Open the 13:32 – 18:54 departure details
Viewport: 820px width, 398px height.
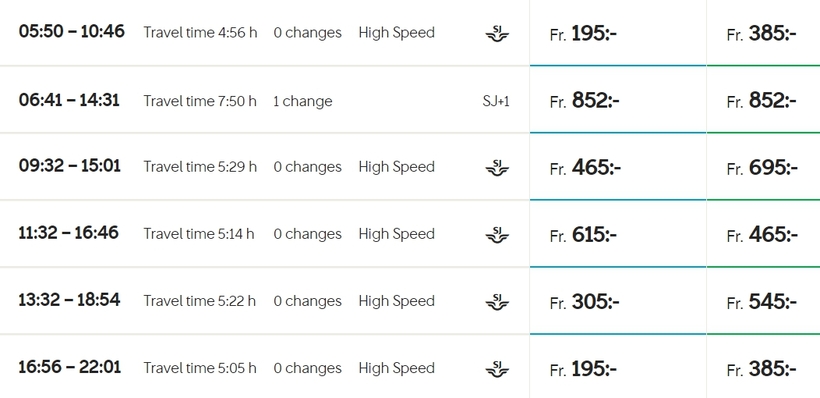265,300
